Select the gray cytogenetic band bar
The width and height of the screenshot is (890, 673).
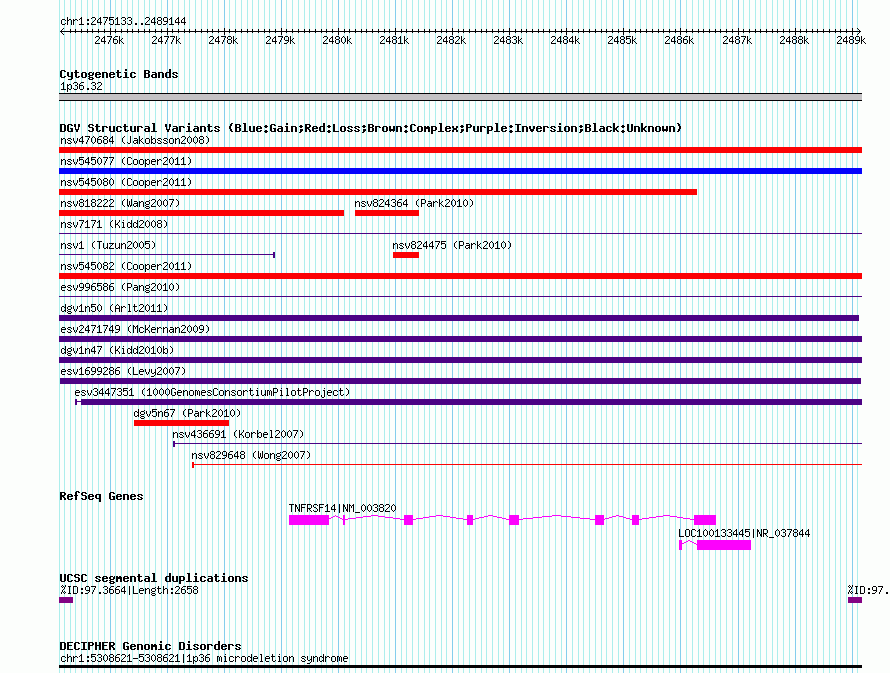click(x=460, y=97)
